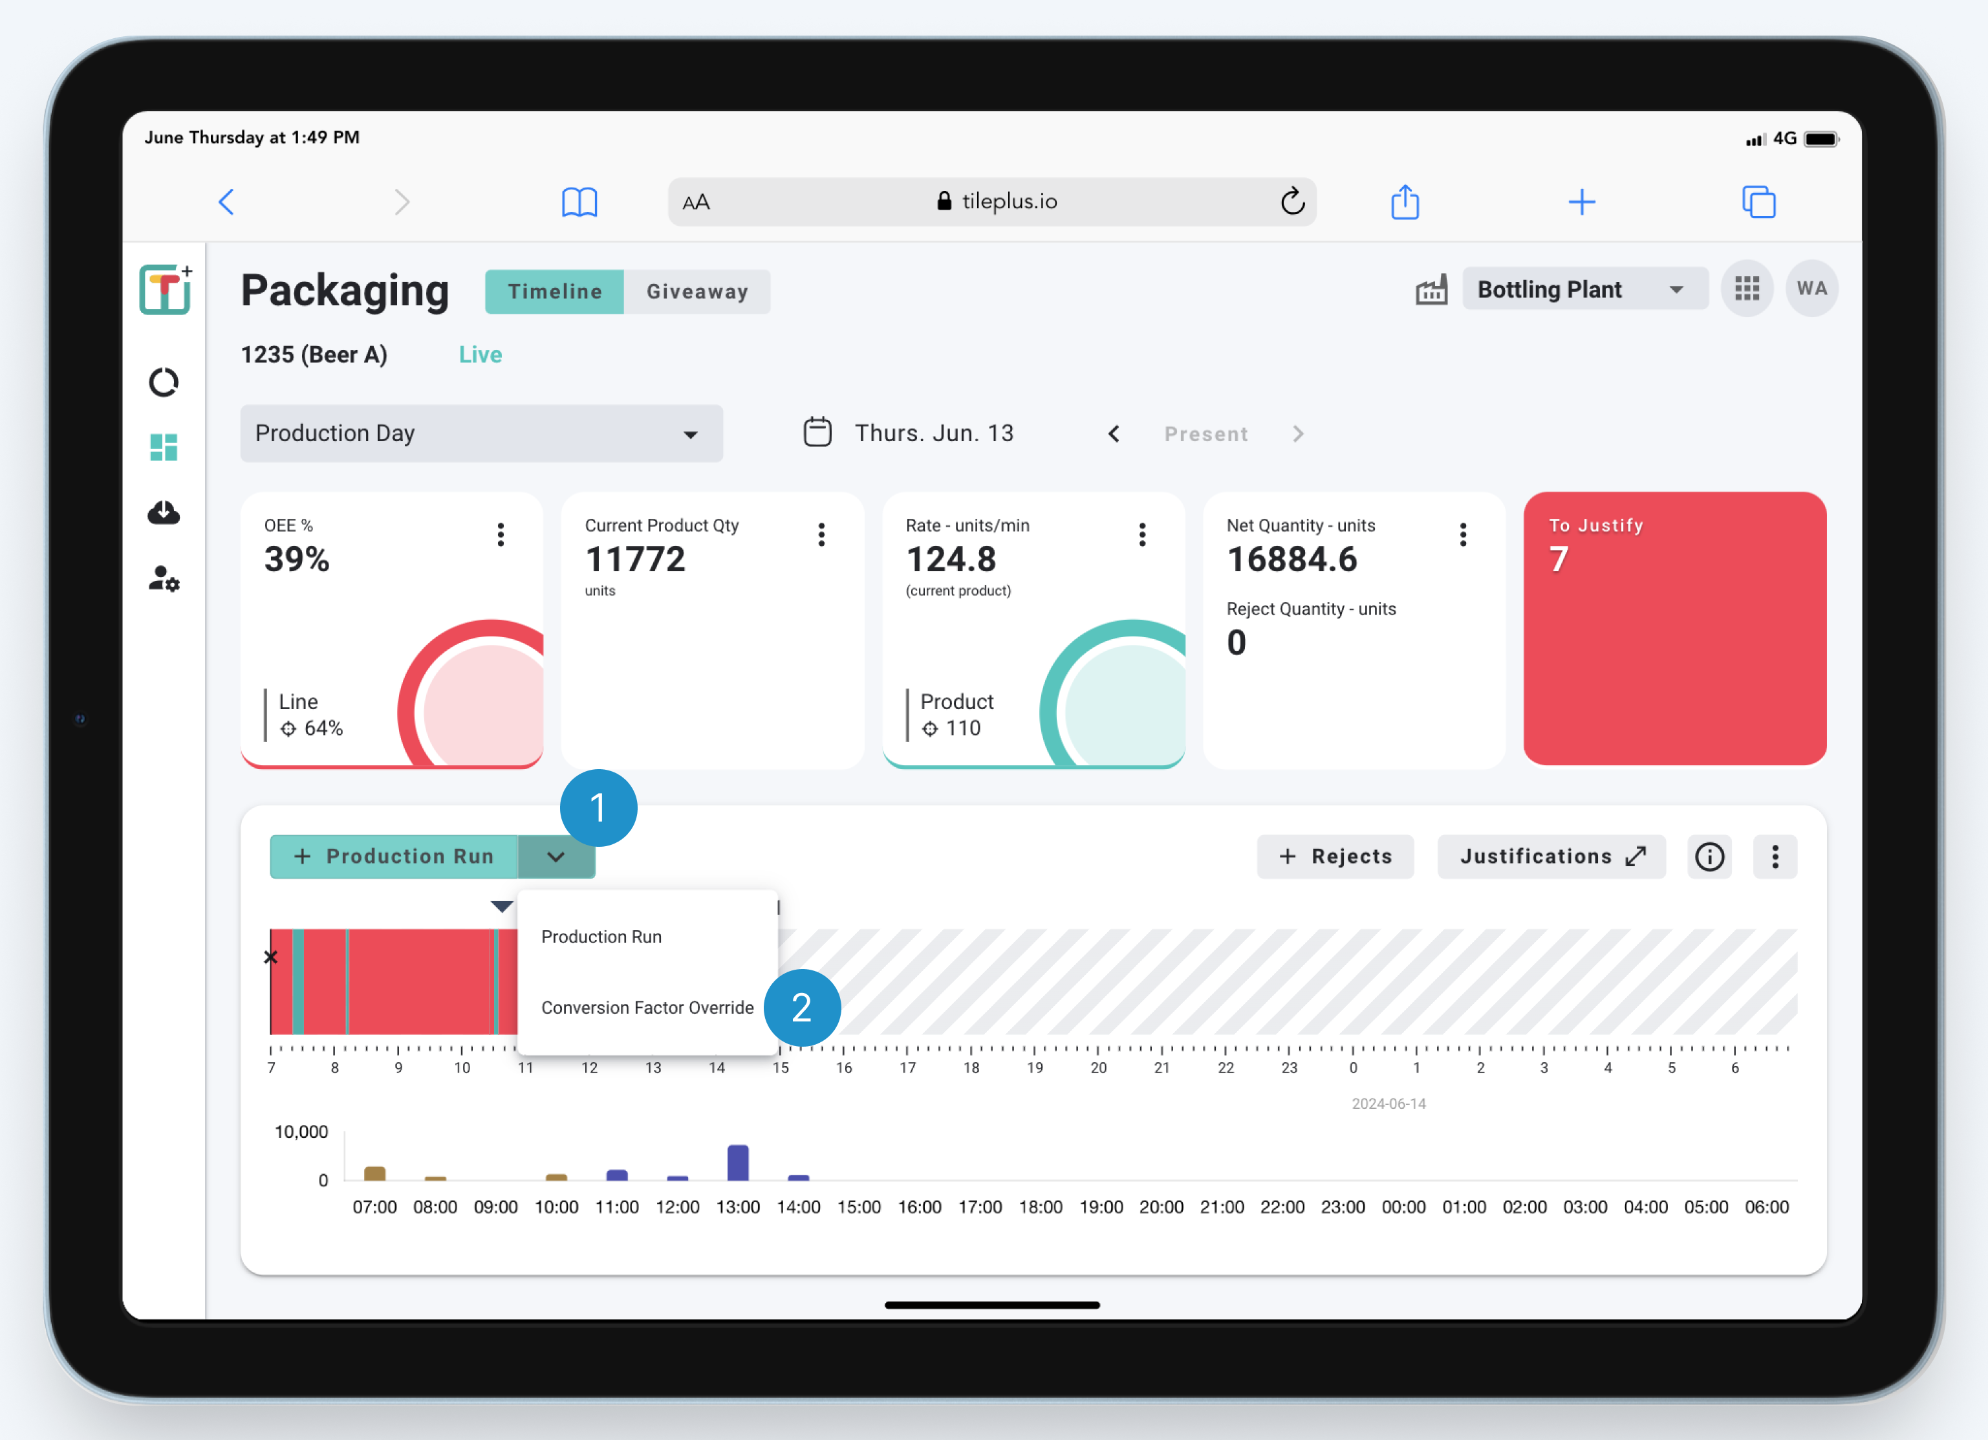Toggle the Production Run chevron dropdown
The image size is (1988, 1440).
pos(556,857)
